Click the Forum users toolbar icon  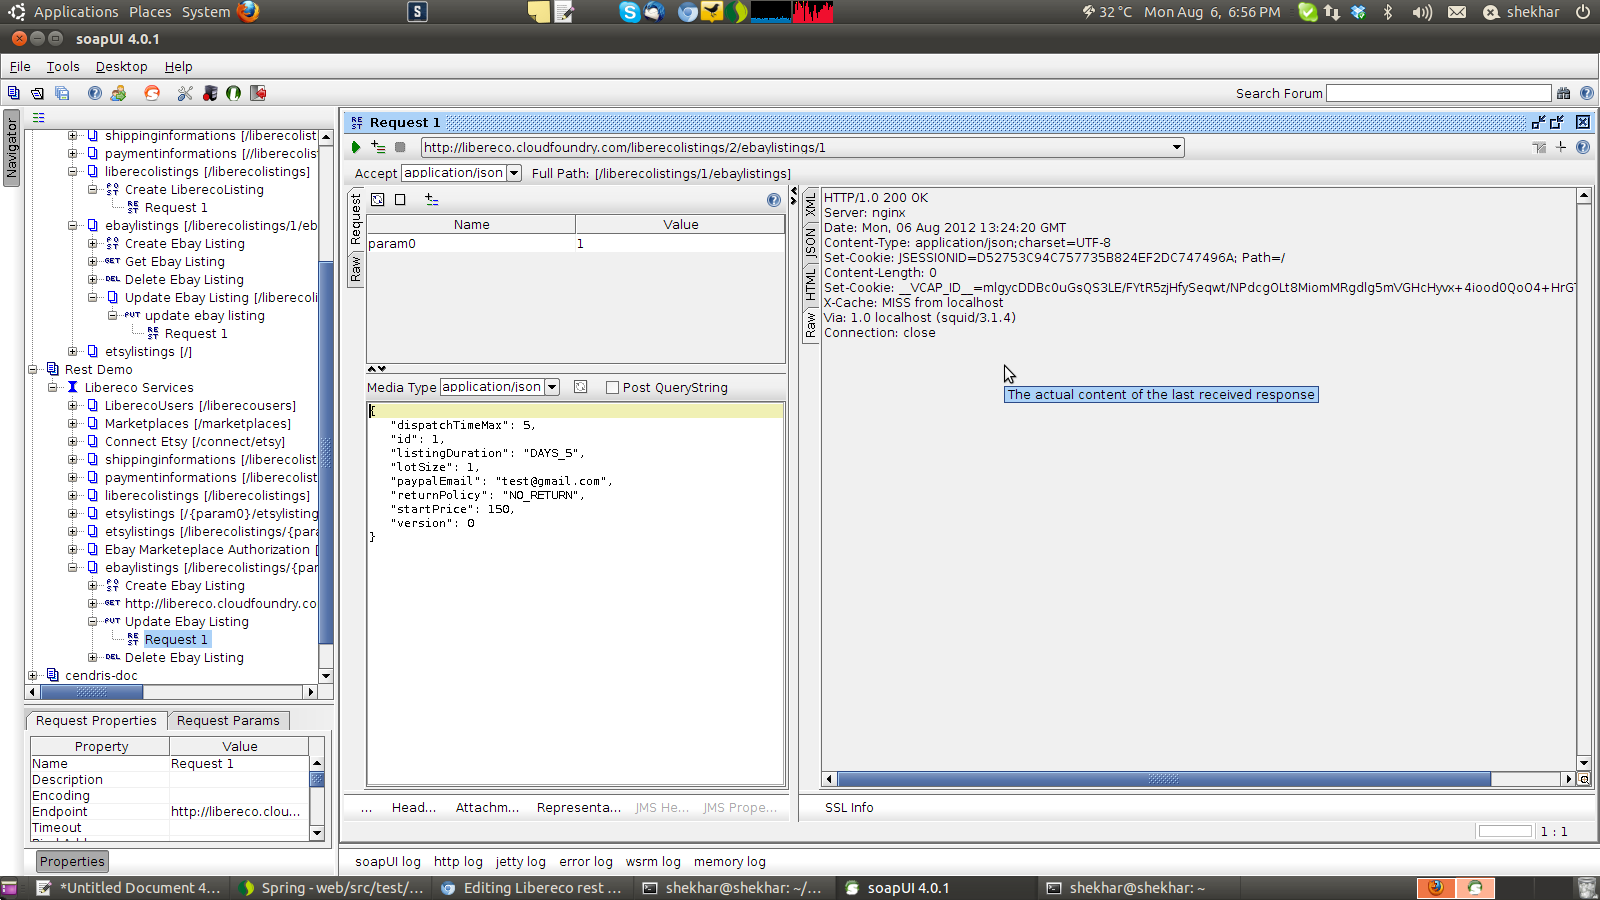[x=118, y=93]
